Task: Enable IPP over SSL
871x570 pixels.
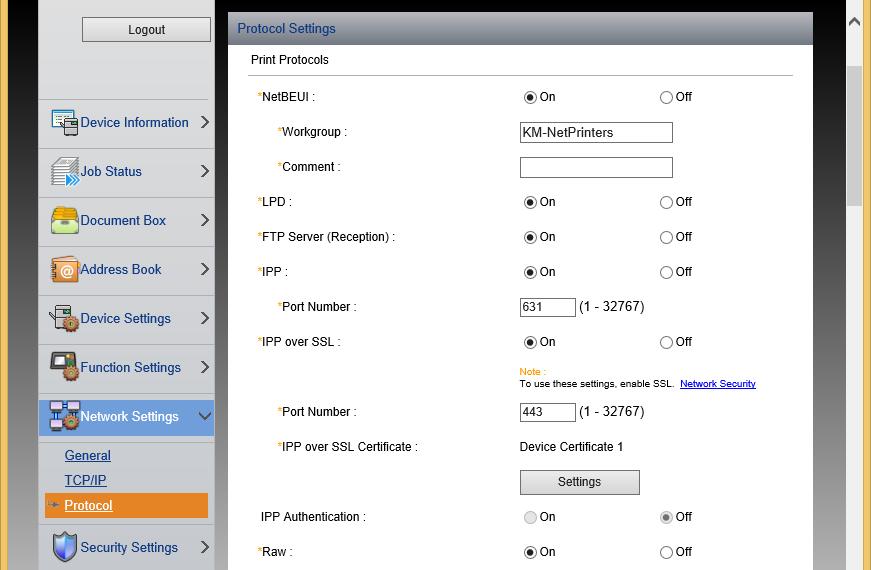Action: click(530, 342)
